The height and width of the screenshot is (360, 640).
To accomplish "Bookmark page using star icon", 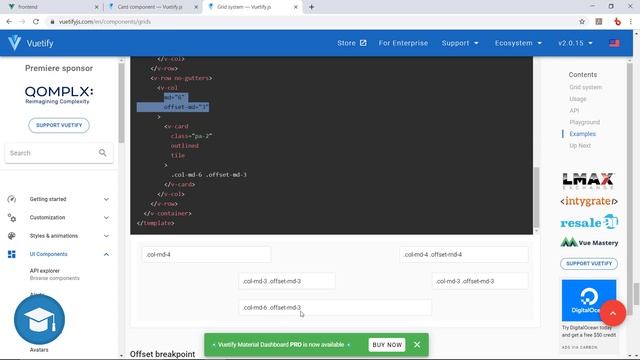I will coord(582,22).
